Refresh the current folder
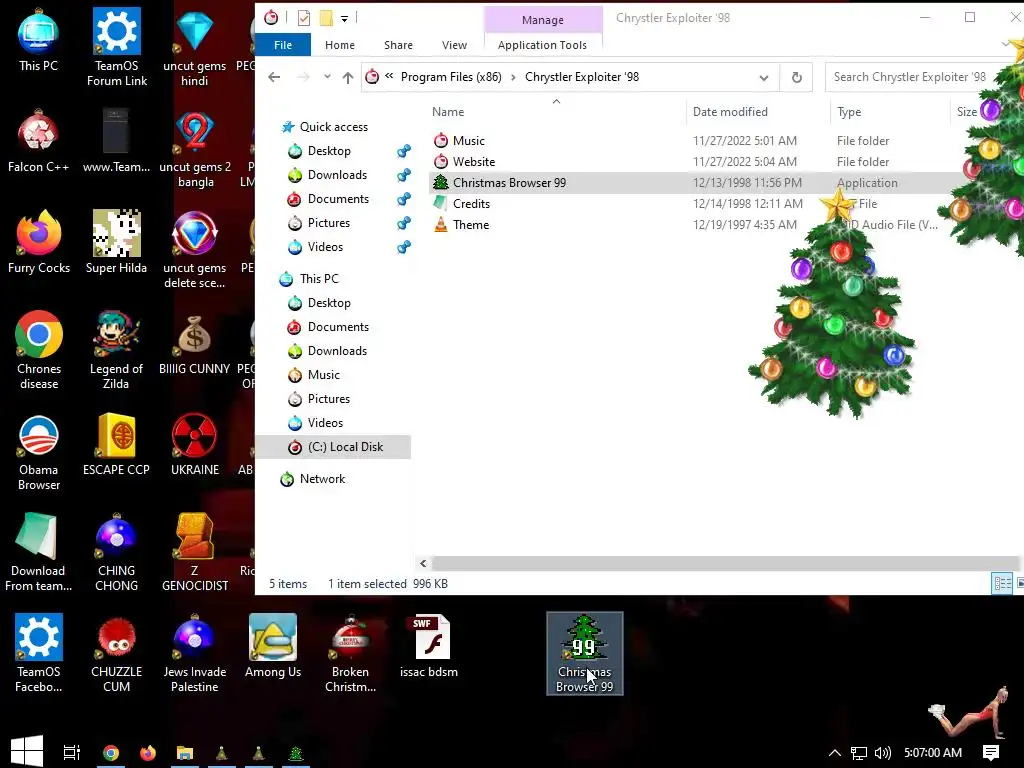 tap(797, 78)
